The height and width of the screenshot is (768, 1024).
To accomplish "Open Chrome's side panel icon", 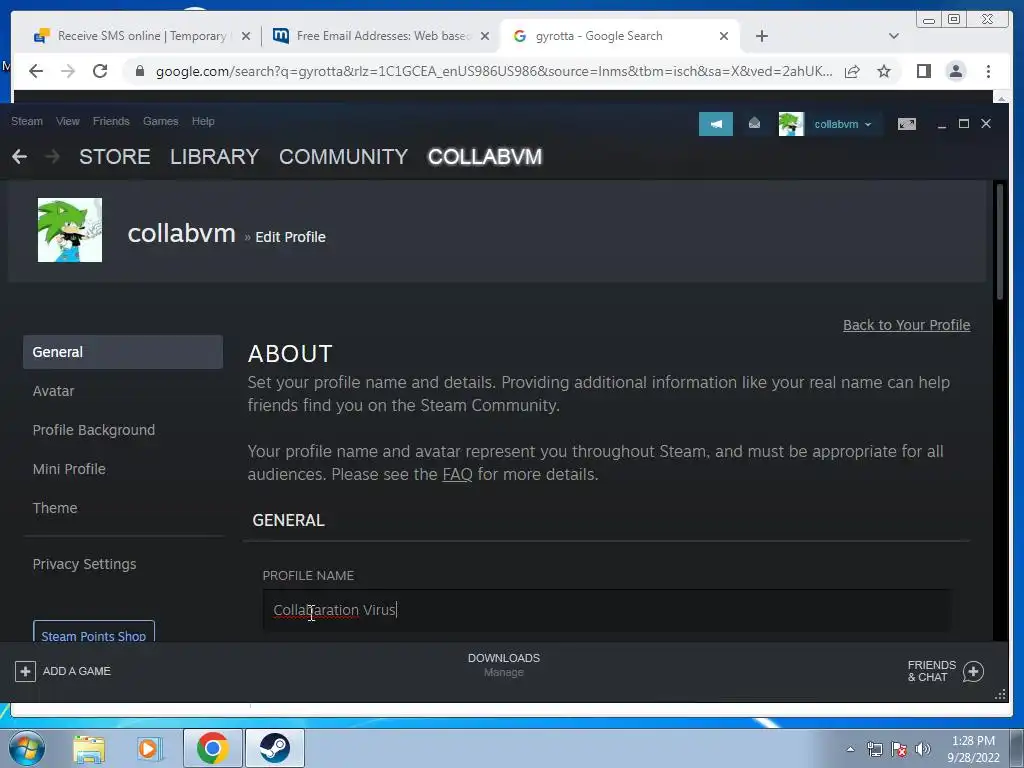I will point(923,71).
